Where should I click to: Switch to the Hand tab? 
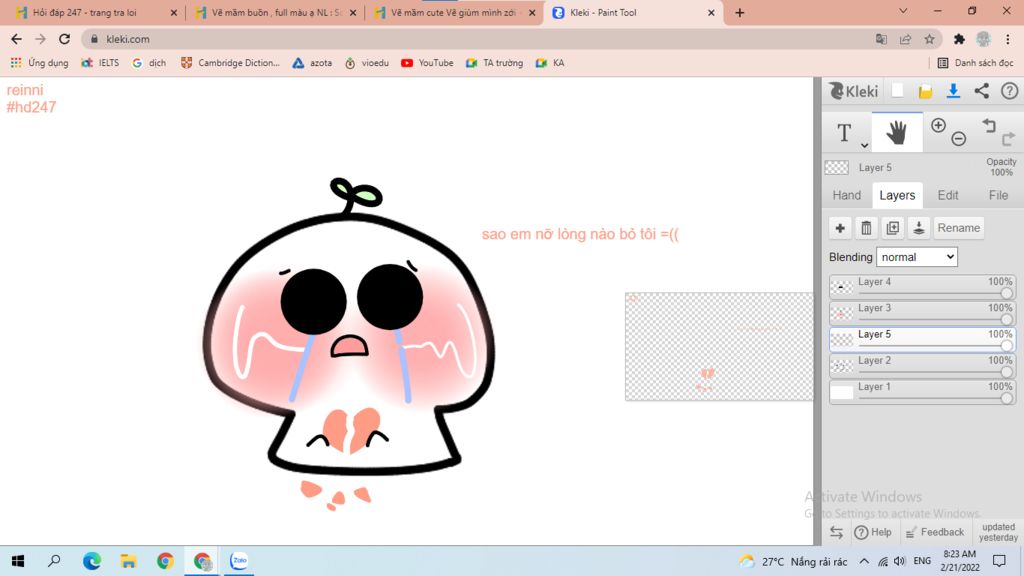(846, 195)
